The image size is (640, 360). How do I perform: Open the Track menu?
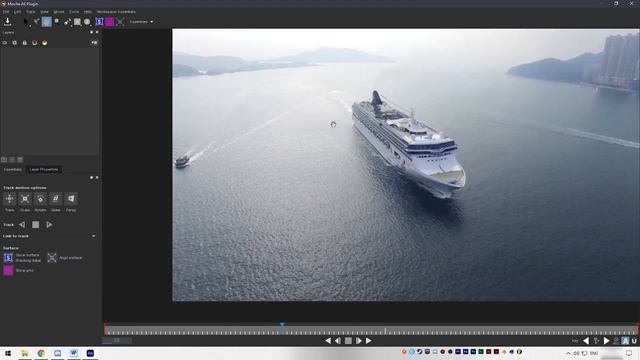[31, 12]
